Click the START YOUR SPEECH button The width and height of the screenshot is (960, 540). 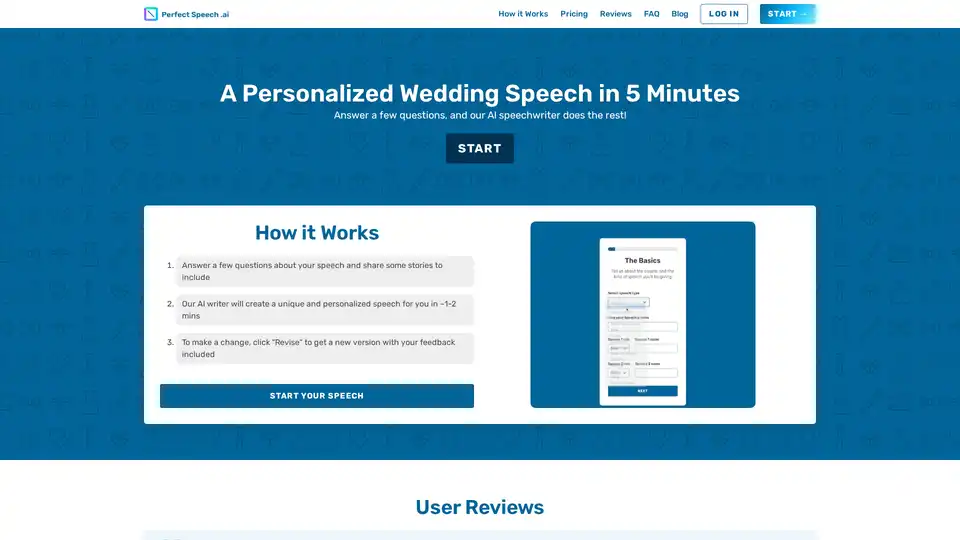click(x=316, y=396)
